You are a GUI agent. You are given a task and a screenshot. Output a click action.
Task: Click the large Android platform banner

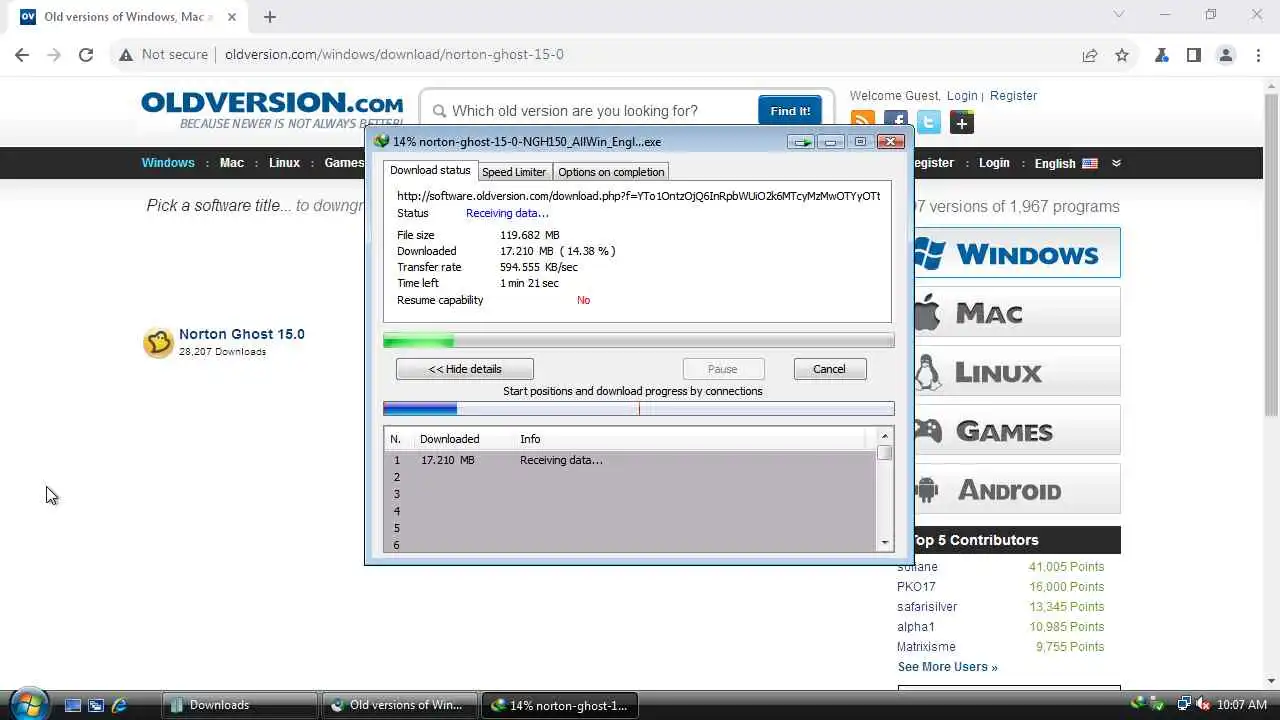tap(1017, 489)
